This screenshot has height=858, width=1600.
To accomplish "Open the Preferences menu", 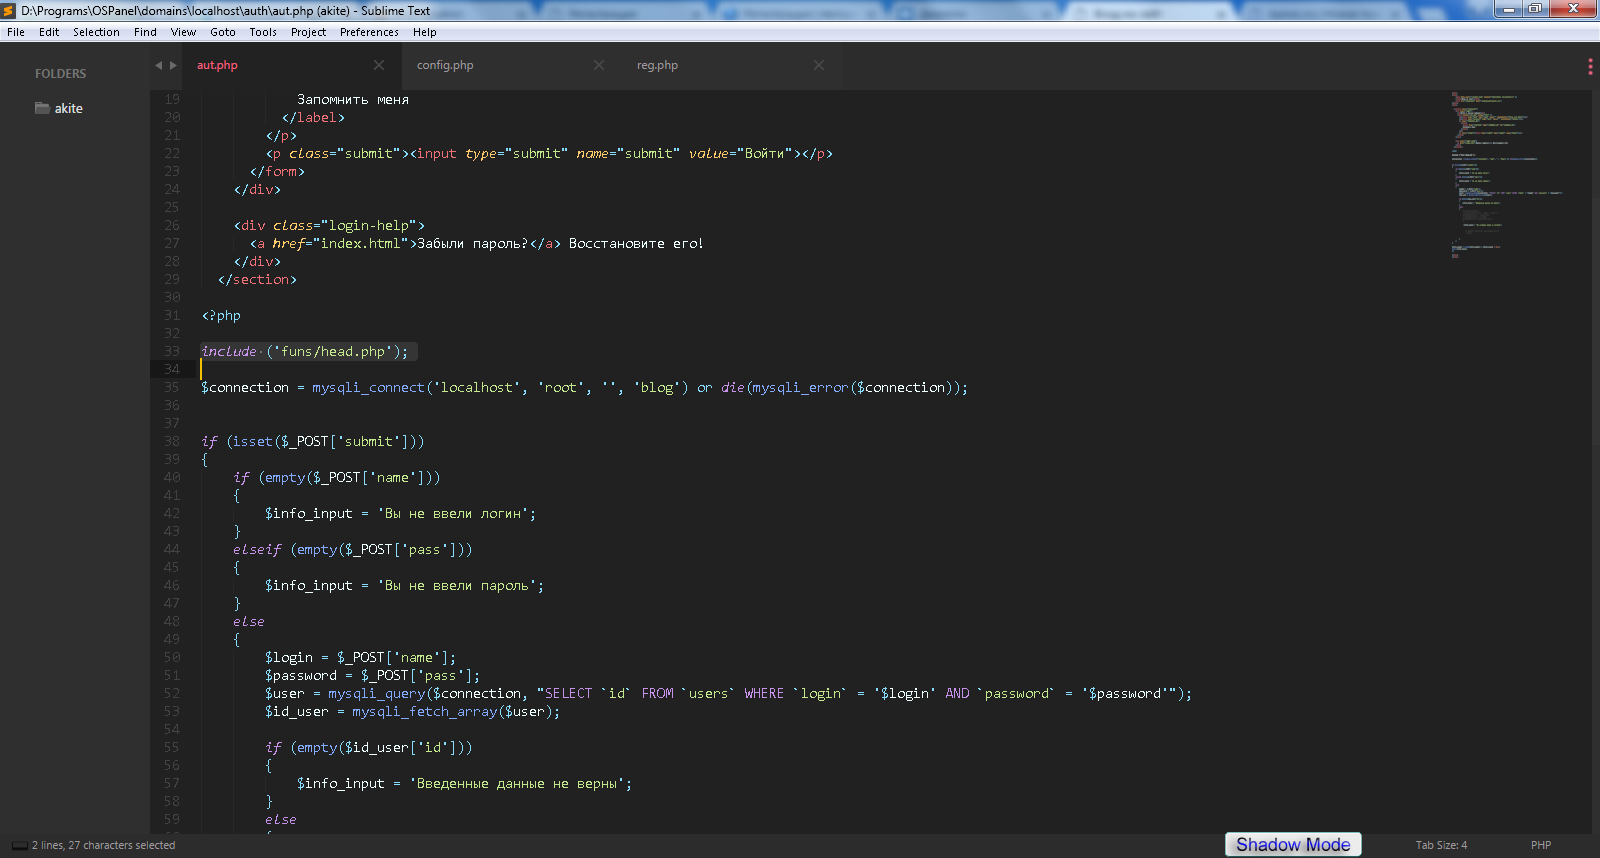I will click(369, 32).
